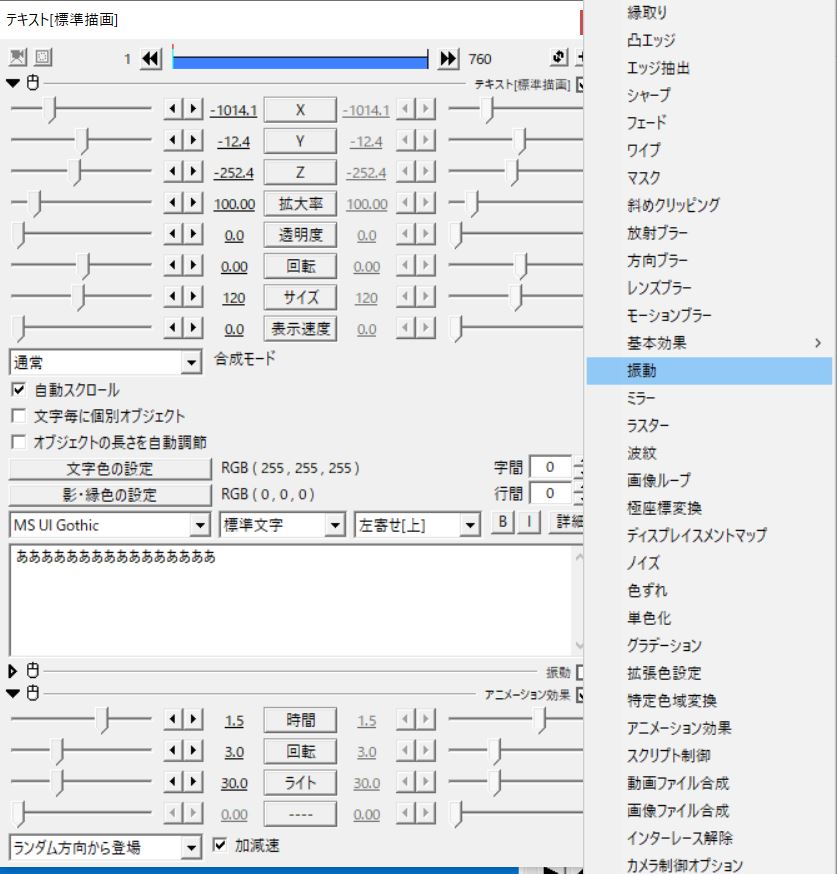Decrease left ライト value with left arrow
This screenshot has width=837, height=874.
pos(173,782)
